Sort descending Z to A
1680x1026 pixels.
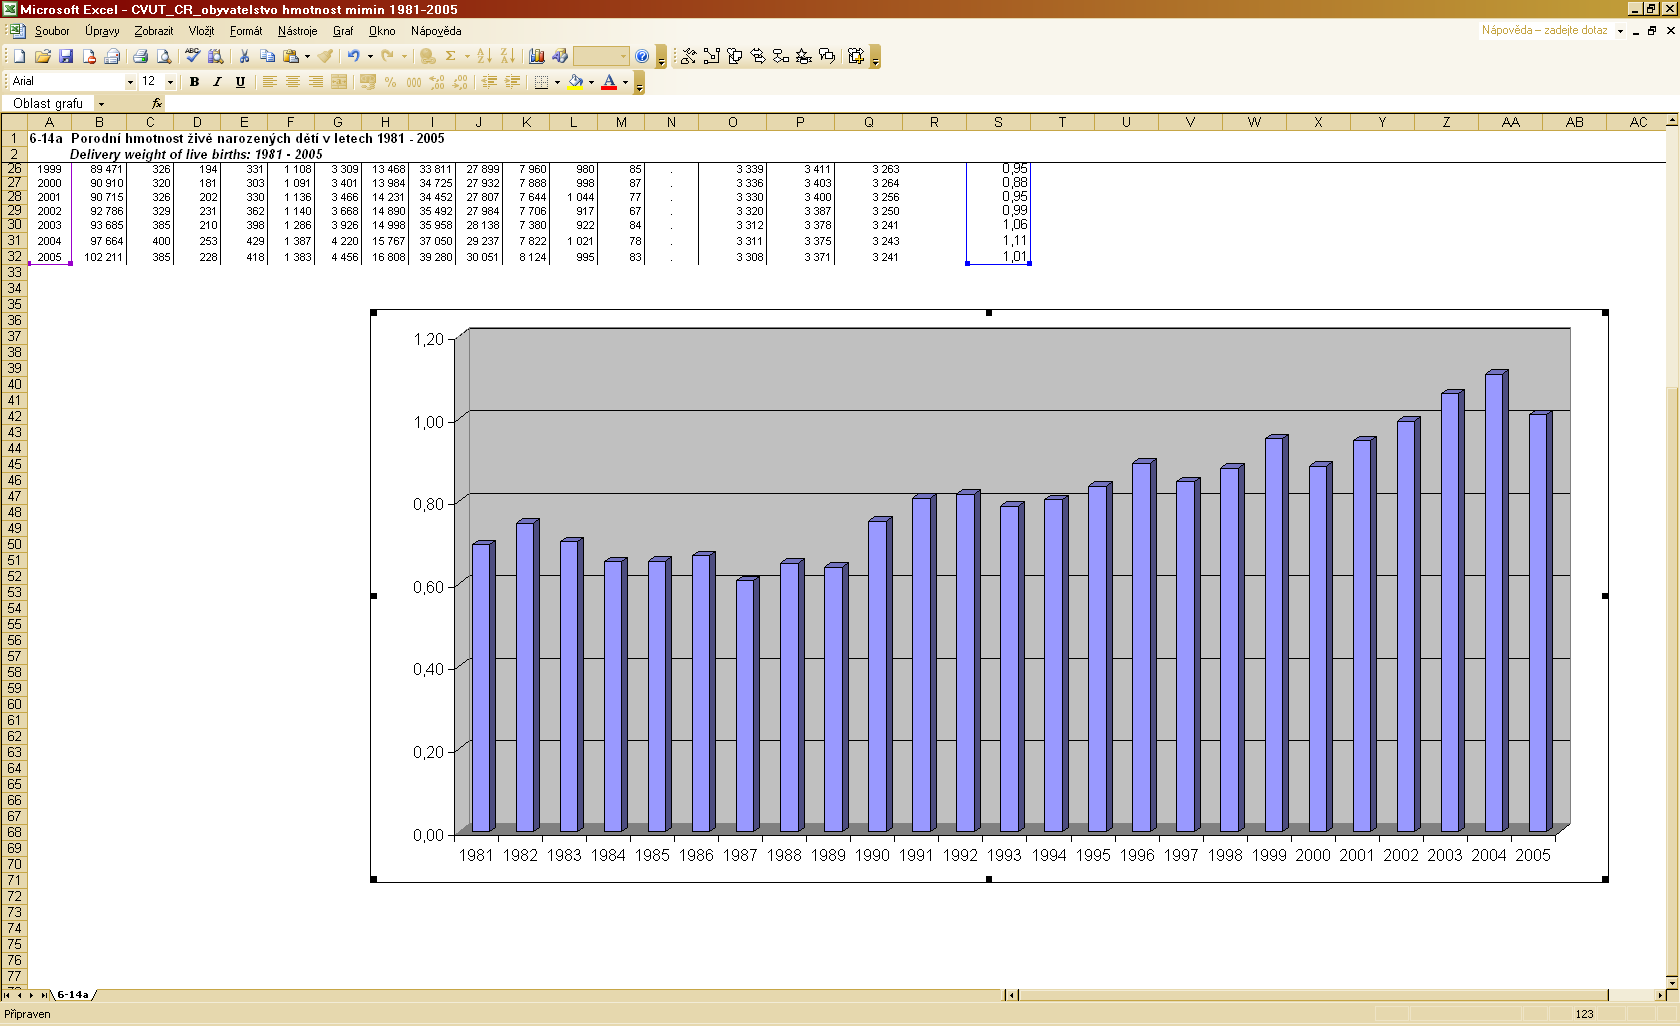pyautogui.click(x=507, y=57)
